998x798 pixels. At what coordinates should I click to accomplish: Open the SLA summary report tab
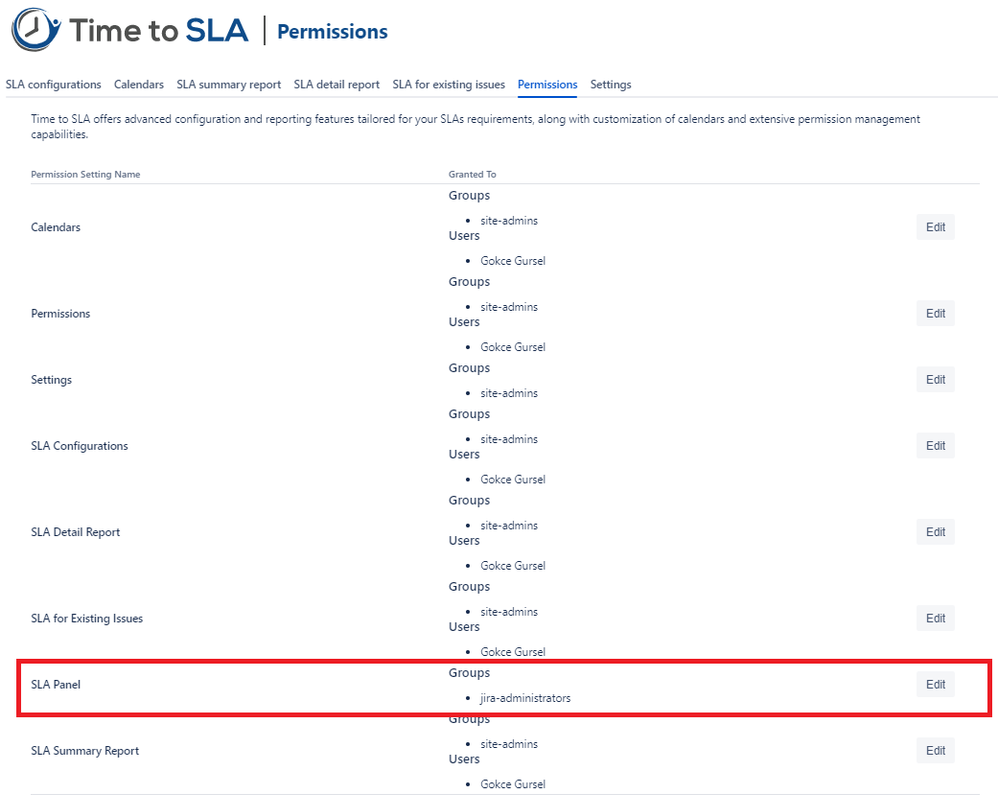point(228,84)
